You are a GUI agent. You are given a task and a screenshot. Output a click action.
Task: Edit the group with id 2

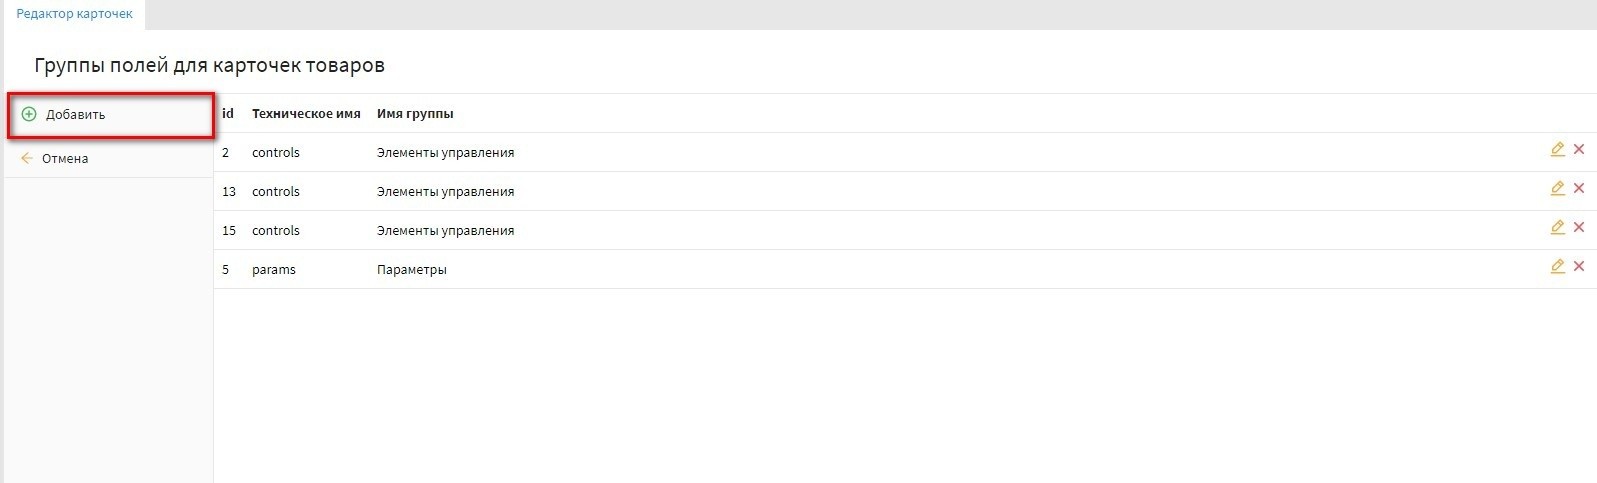click(x=1557, y=150)
